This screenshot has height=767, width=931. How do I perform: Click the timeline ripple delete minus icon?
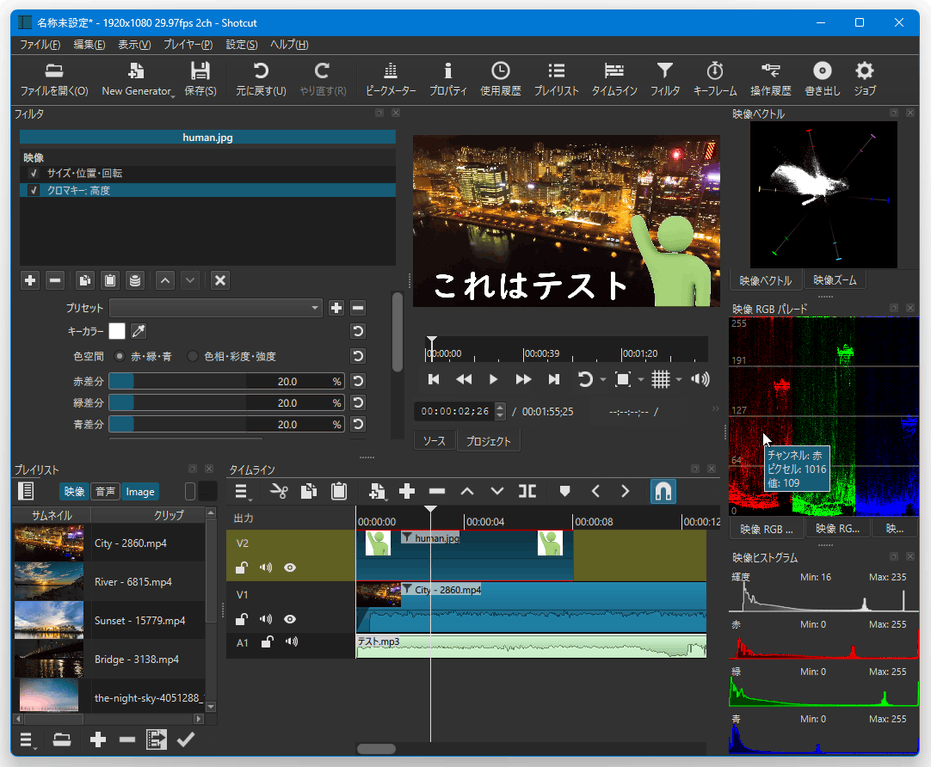[x=437, y=492]
